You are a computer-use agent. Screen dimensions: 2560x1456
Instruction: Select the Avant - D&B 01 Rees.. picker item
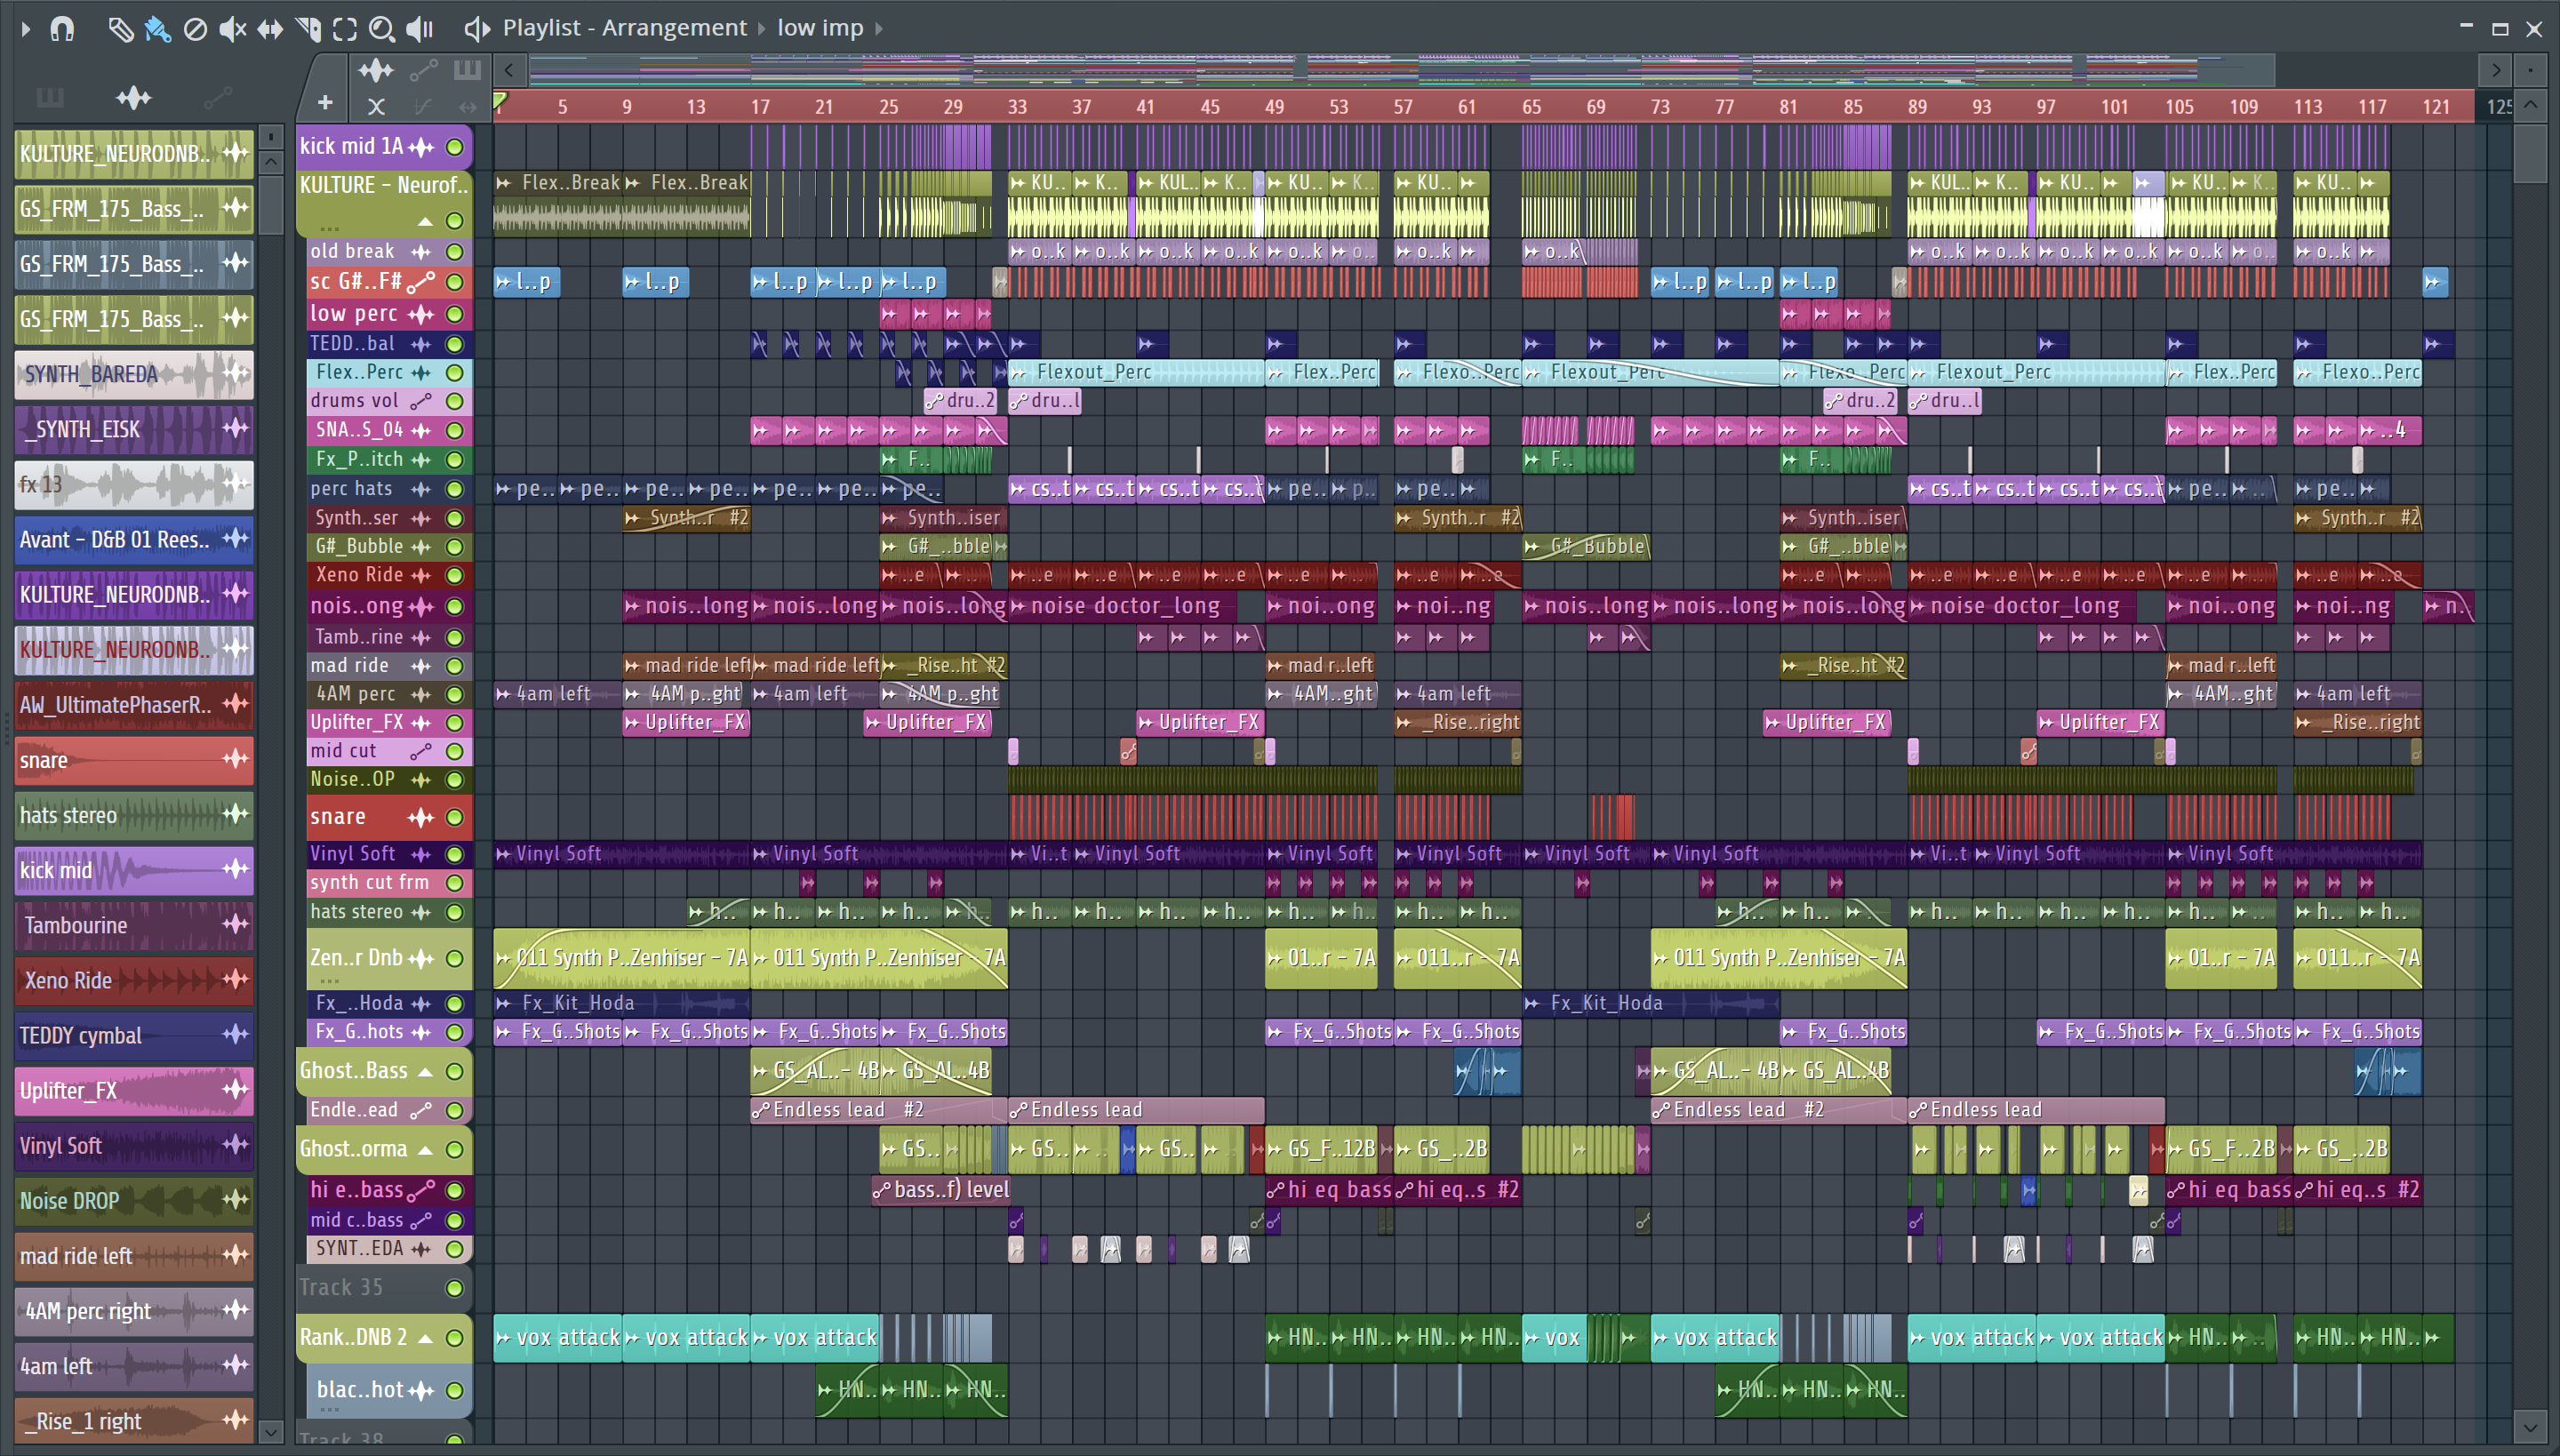click(x=134, y=539)
